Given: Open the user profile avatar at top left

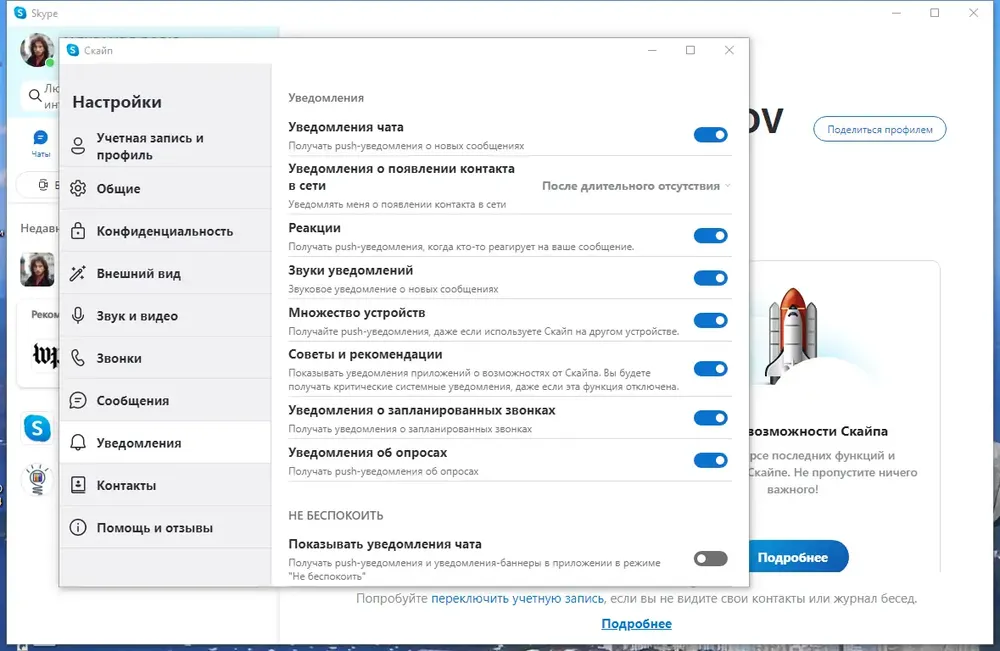Looking at the screenshot, I should click(x=37, y=50).
